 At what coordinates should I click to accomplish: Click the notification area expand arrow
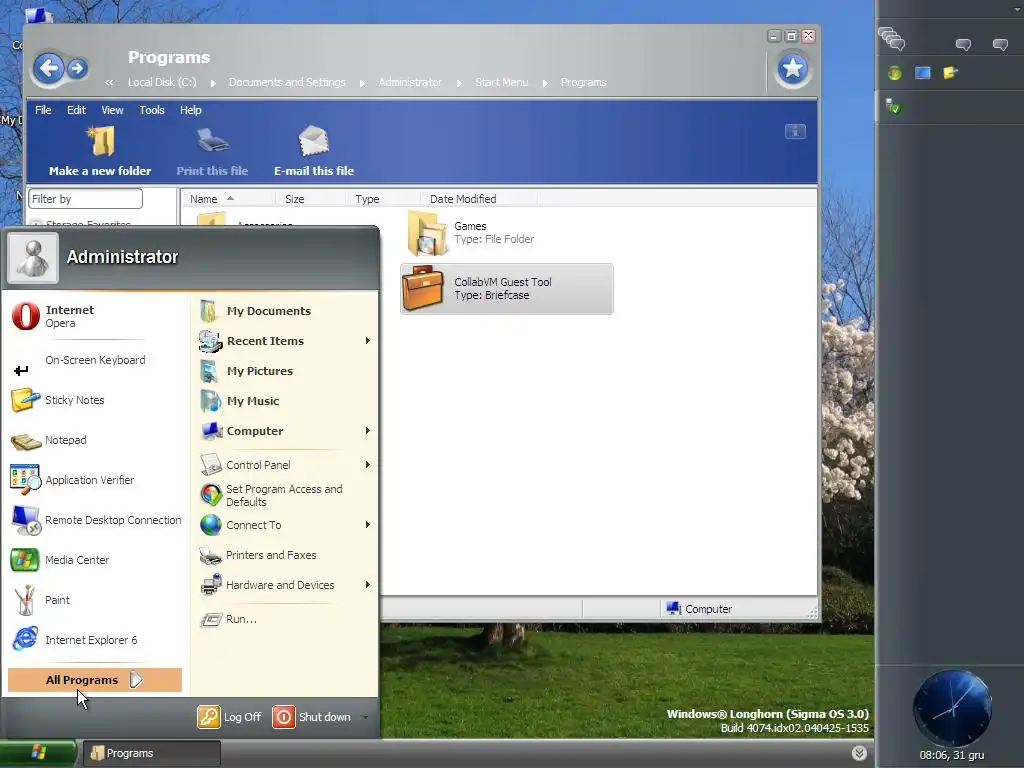tap(859, 753)
